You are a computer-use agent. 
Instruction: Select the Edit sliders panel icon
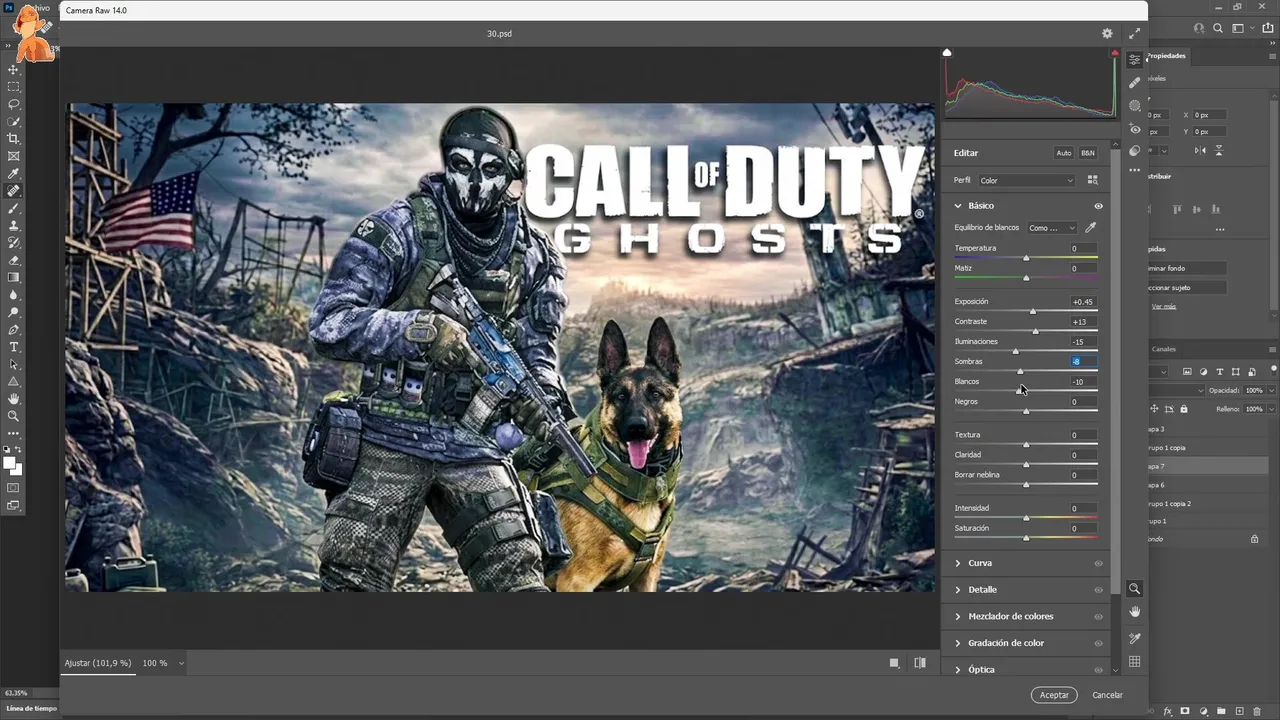pos(1134,60)
